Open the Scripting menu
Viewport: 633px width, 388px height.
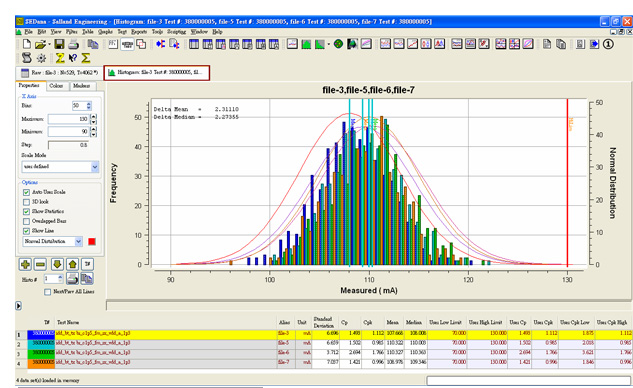coord(176,31)
